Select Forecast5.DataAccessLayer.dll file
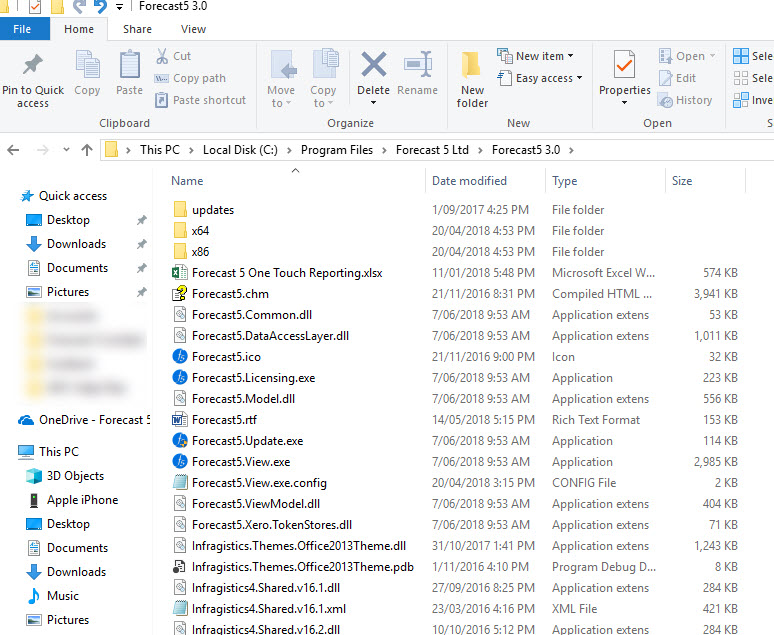Image resolution: width=774 pixels, height=635 pixels. 270,336
